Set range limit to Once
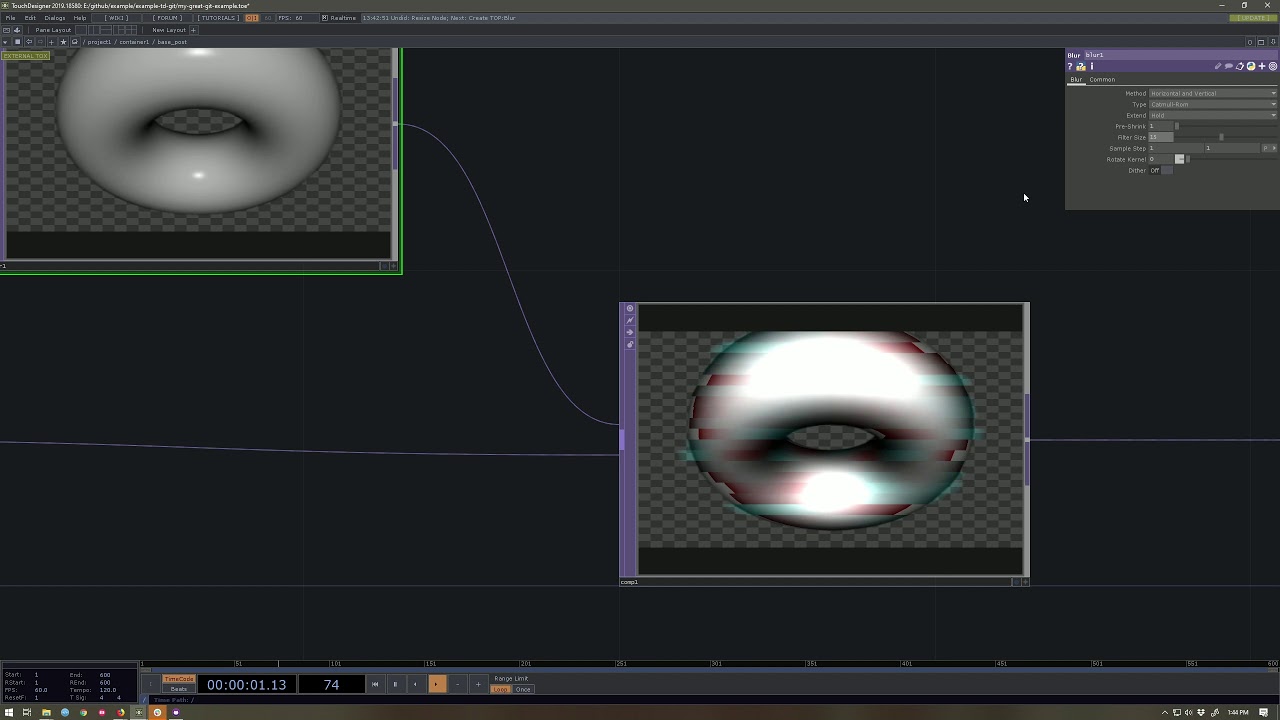The image size is (1280, 720). (x=523, y=689)
